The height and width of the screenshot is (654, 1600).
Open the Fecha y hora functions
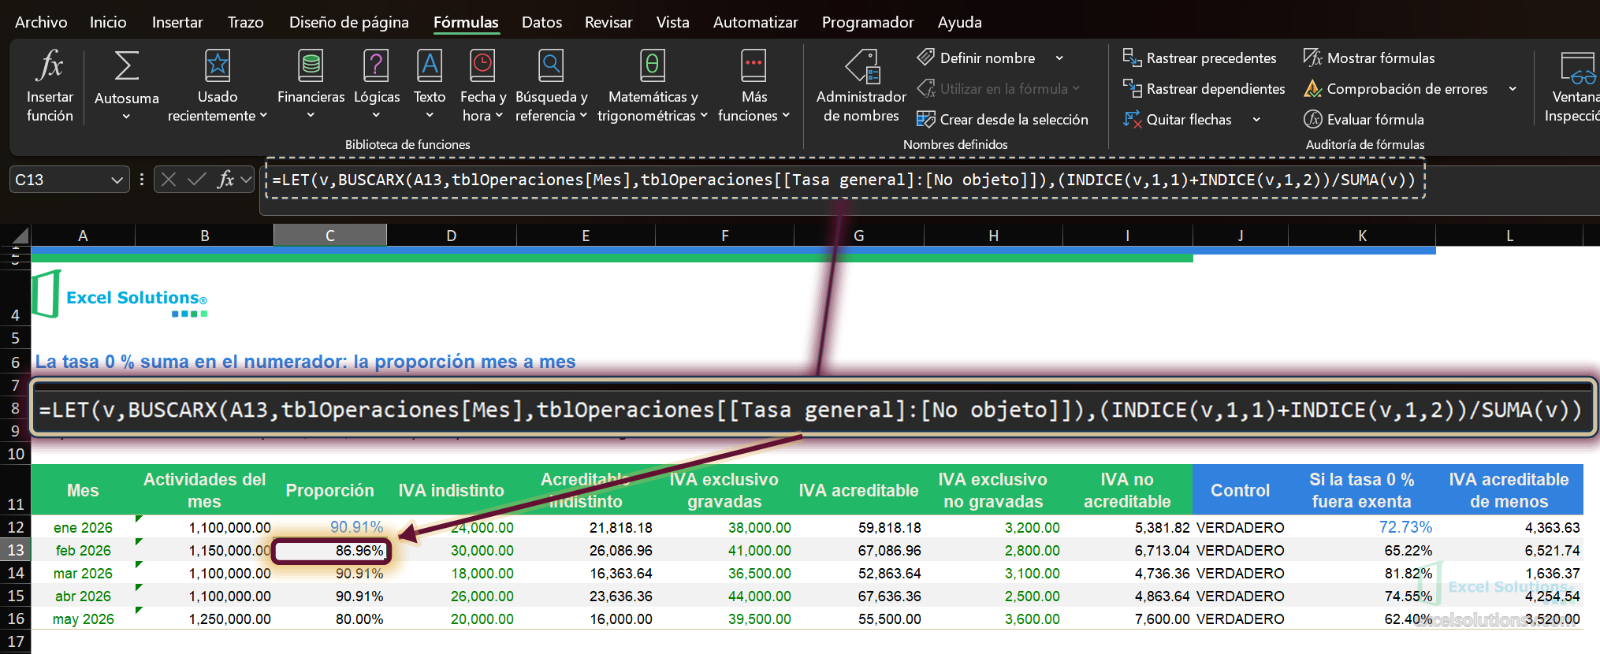tap(483, 86)
